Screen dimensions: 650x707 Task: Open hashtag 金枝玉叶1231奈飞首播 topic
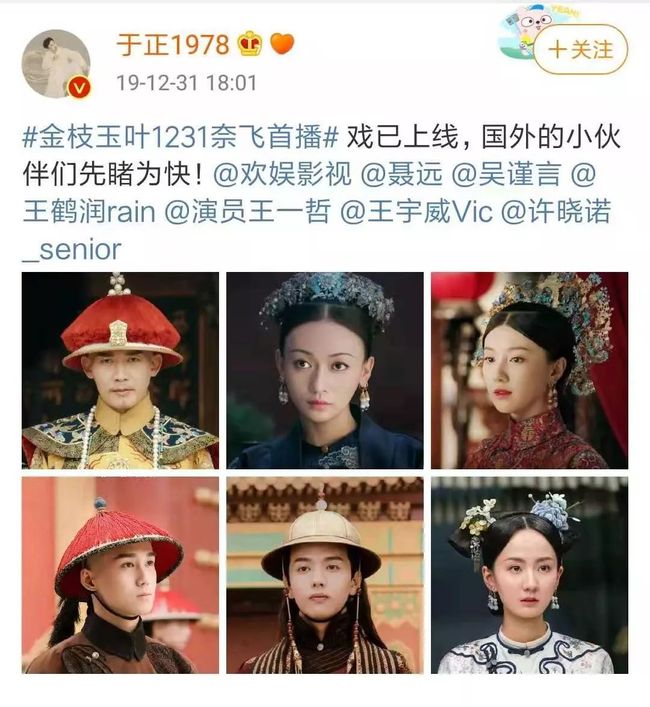click(180, 137)
